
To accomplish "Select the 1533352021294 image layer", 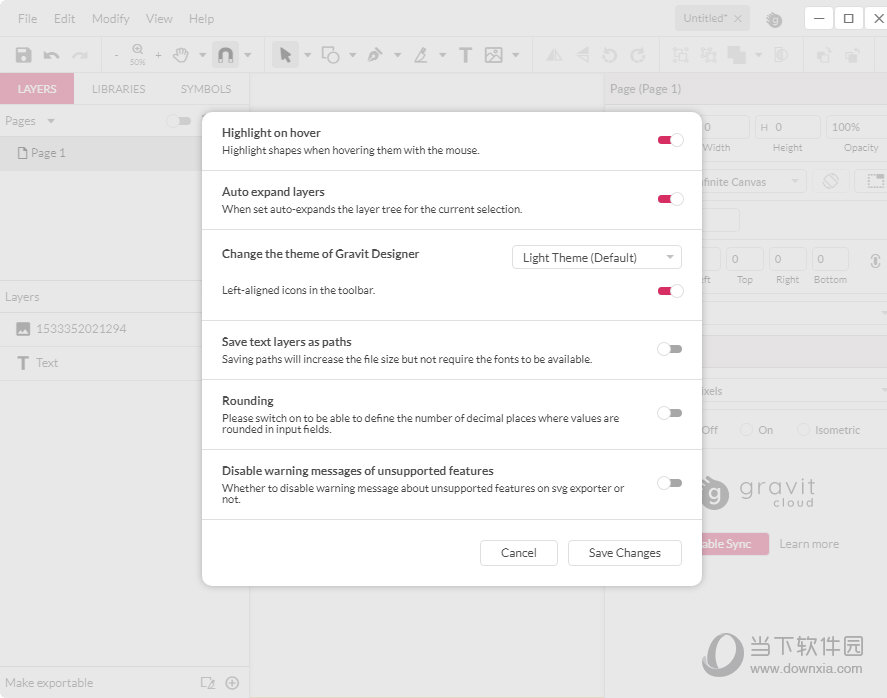I will (101, 329).
